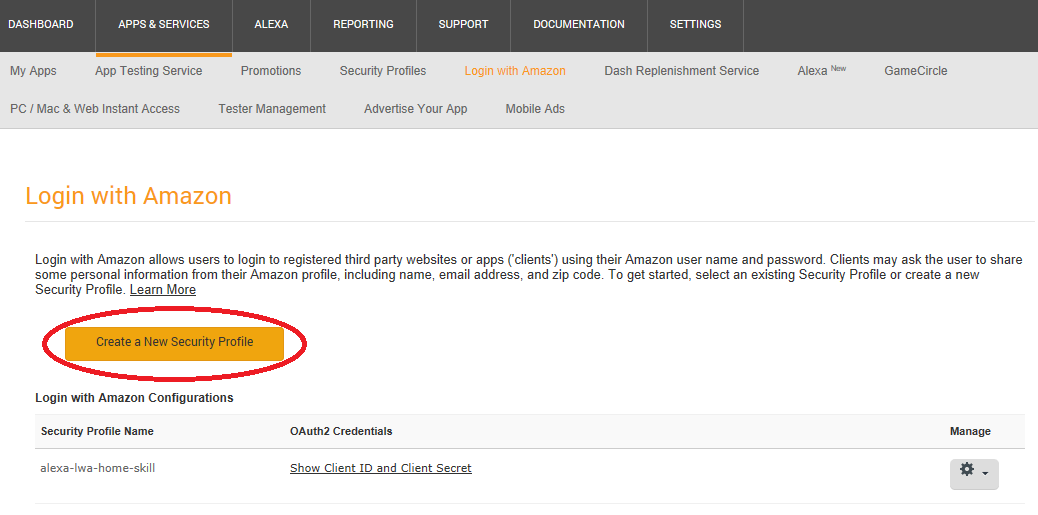Open Mobile Ads submenu item
This screenshot has height=515, width=1038.
535,109
